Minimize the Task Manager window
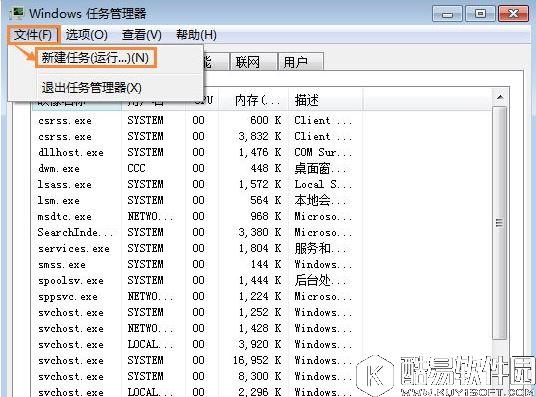This screenshot has width=536, height=397. click(x=447, y=14)
